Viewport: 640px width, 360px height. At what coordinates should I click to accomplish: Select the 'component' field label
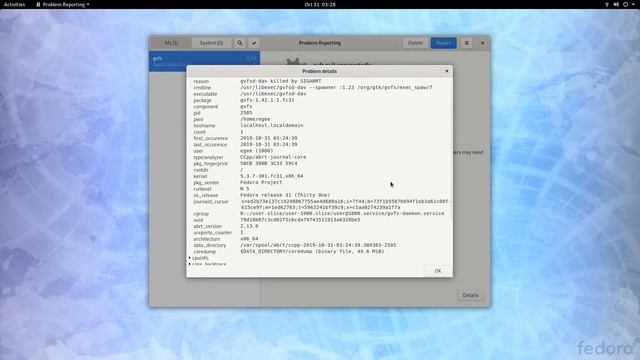(x=206, y=107)
